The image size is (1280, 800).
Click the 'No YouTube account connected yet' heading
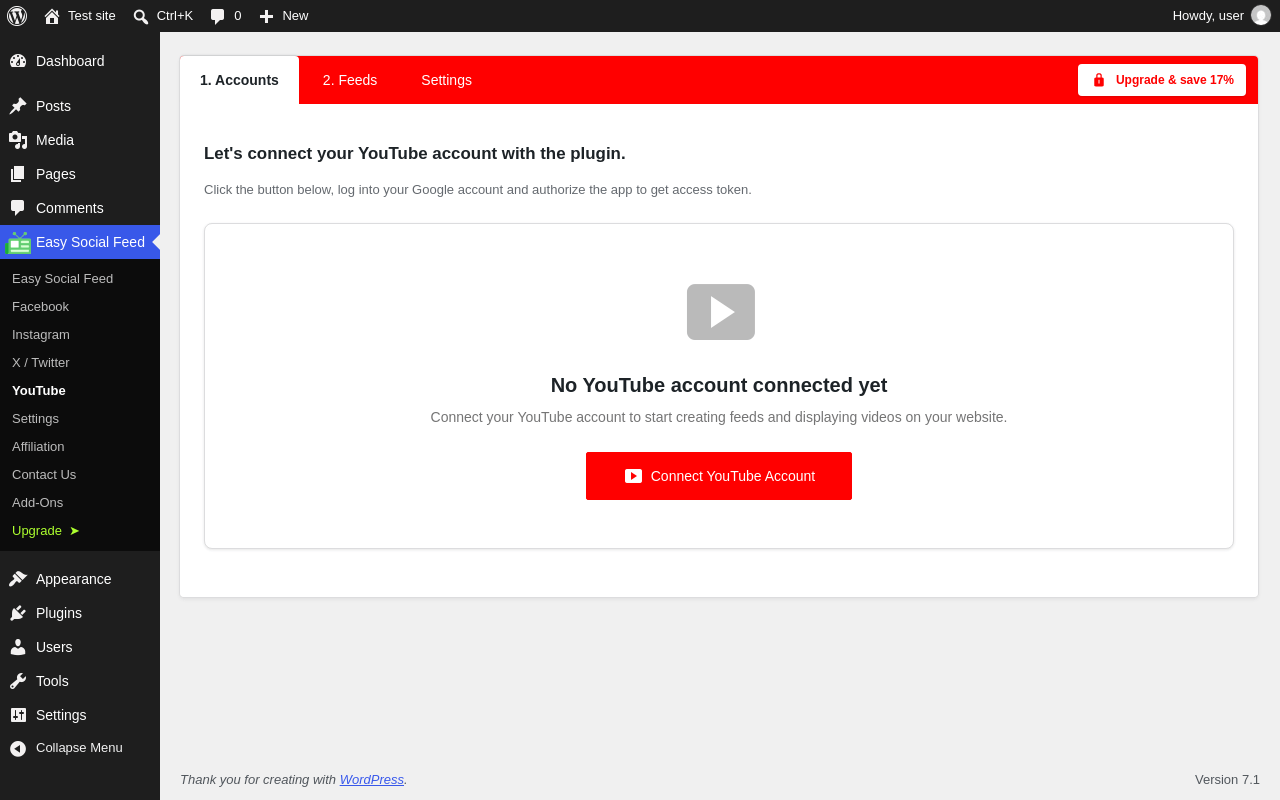719,385
